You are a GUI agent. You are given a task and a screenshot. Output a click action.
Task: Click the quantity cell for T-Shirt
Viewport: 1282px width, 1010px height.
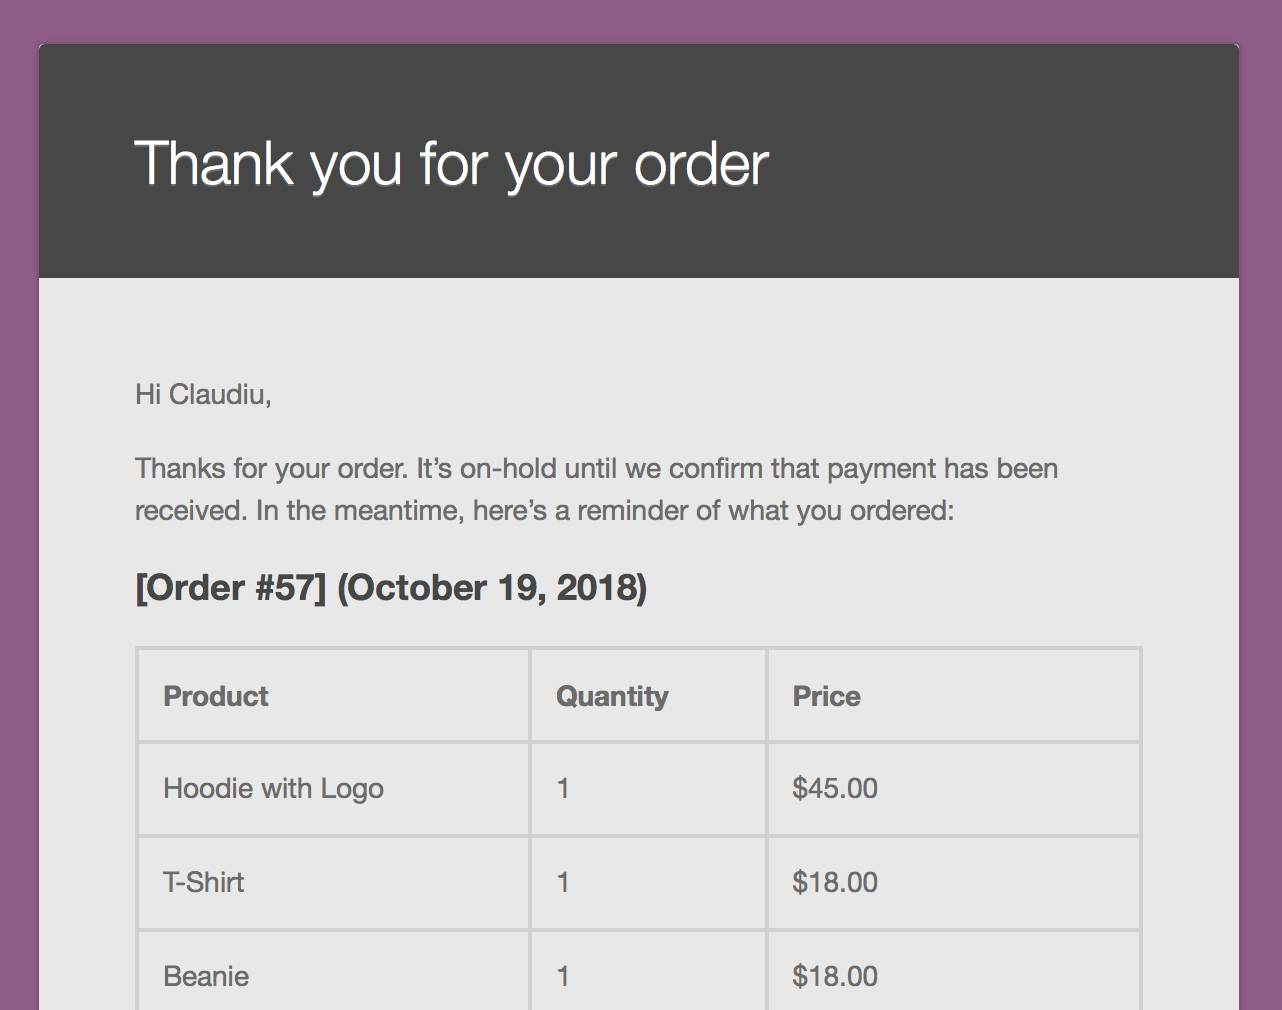(x=648, y=883)
